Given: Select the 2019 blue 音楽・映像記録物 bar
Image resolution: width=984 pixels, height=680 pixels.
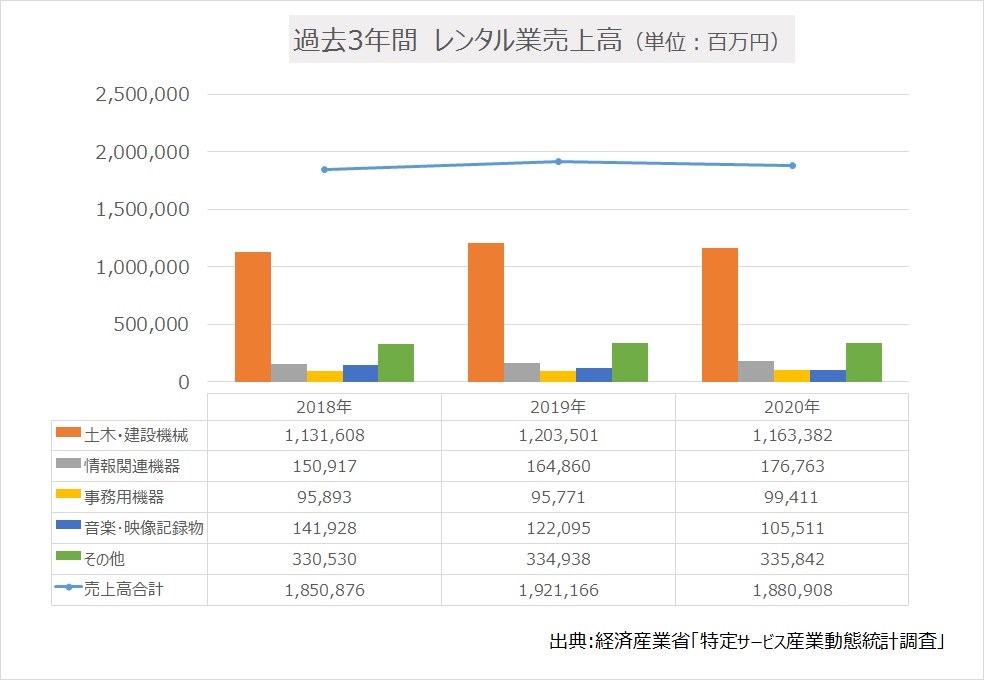Looking at the screenshot, I should (594, 375).
